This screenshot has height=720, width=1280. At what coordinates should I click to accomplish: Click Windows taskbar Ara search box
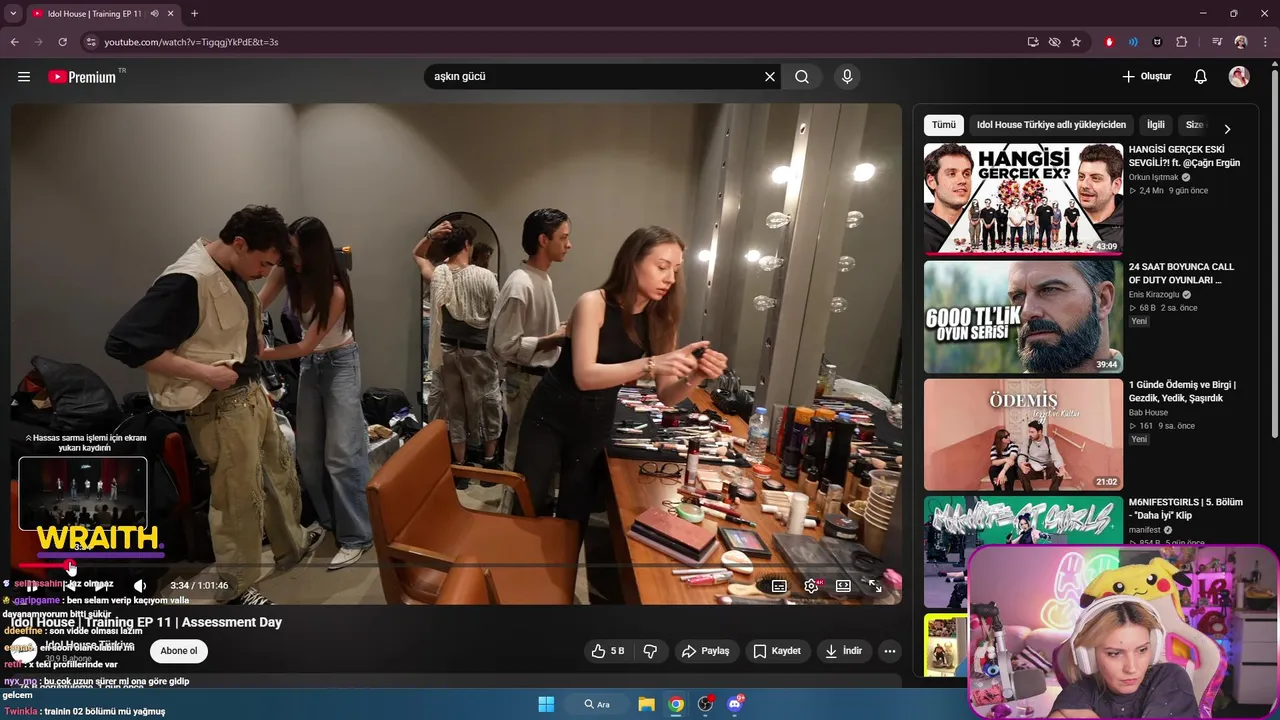tap(595, 704)
